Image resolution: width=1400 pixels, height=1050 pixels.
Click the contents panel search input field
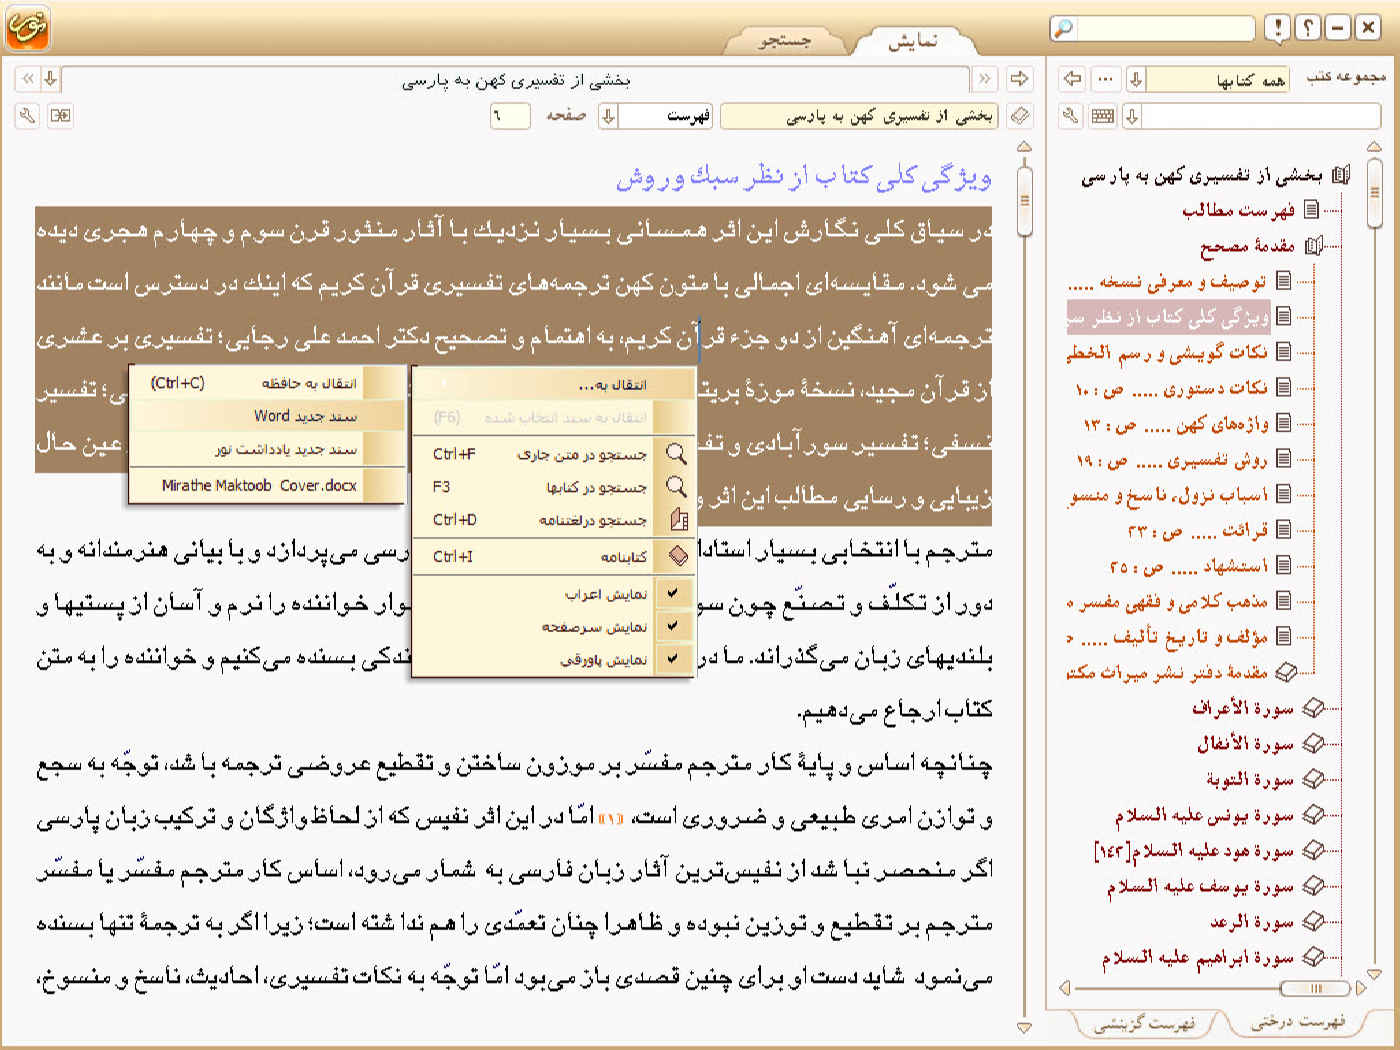(x=1262, y=117)
